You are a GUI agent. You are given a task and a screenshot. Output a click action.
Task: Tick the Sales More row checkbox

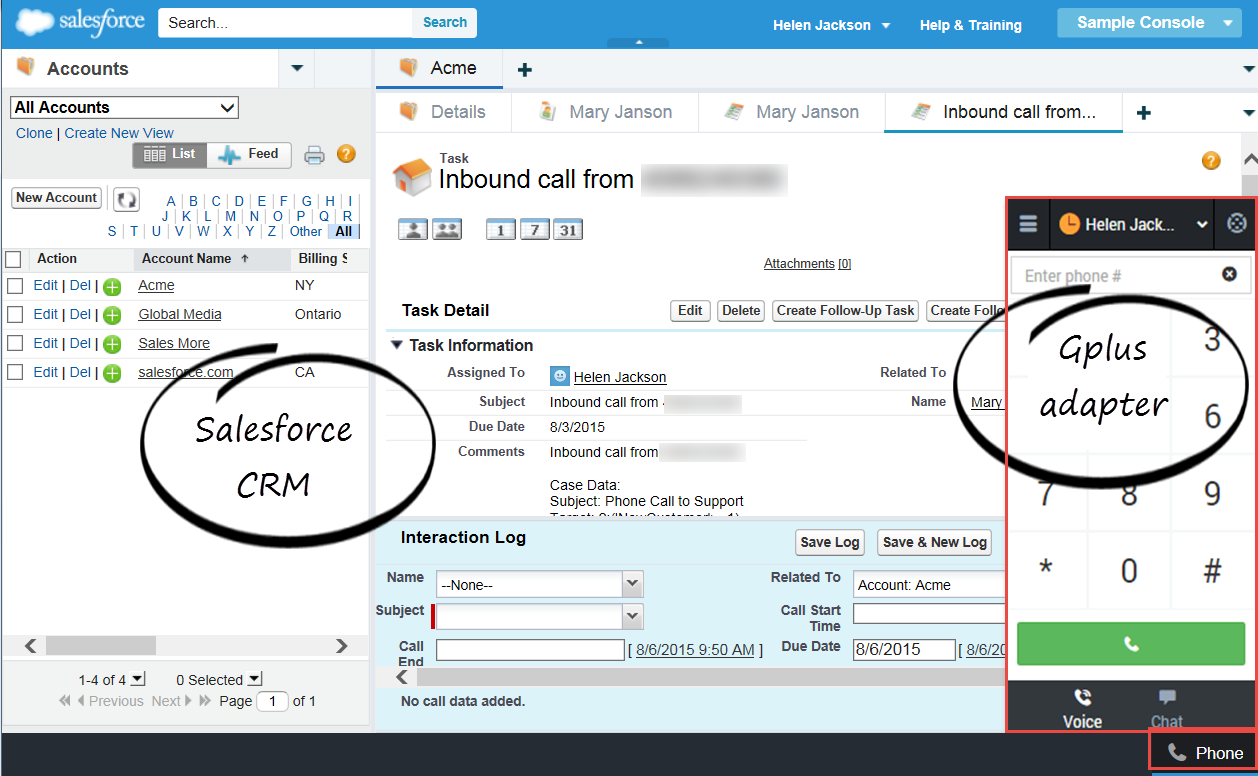click(15, 344)
